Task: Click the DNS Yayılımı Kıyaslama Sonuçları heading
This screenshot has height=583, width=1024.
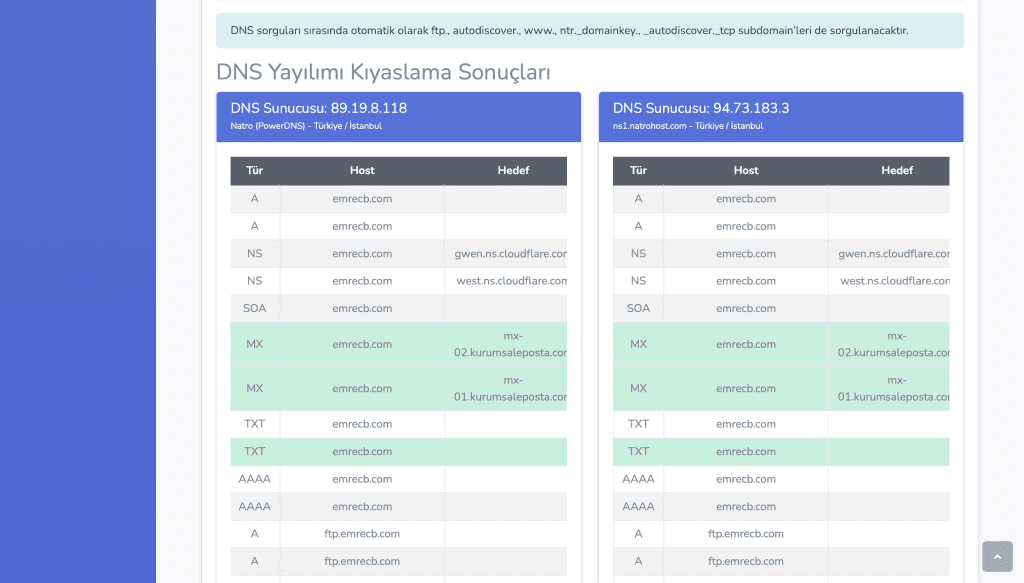Action: coord(383,72)
